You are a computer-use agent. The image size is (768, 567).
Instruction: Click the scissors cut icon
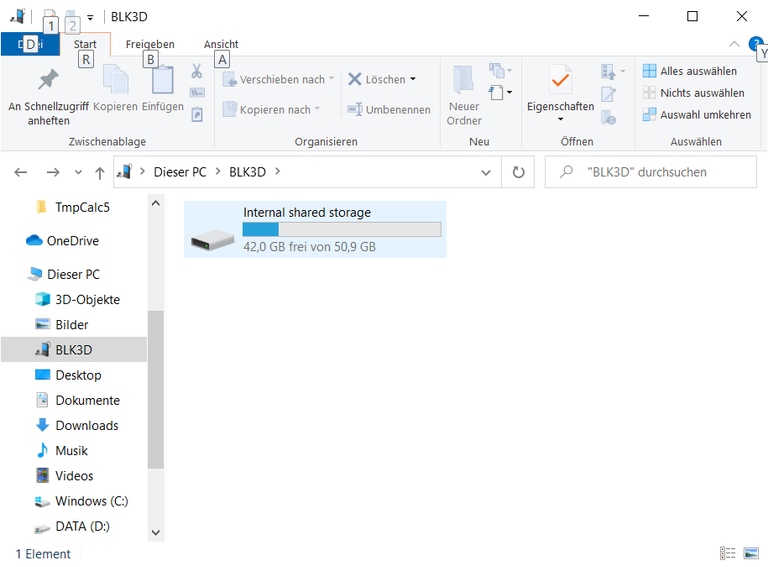196,71
